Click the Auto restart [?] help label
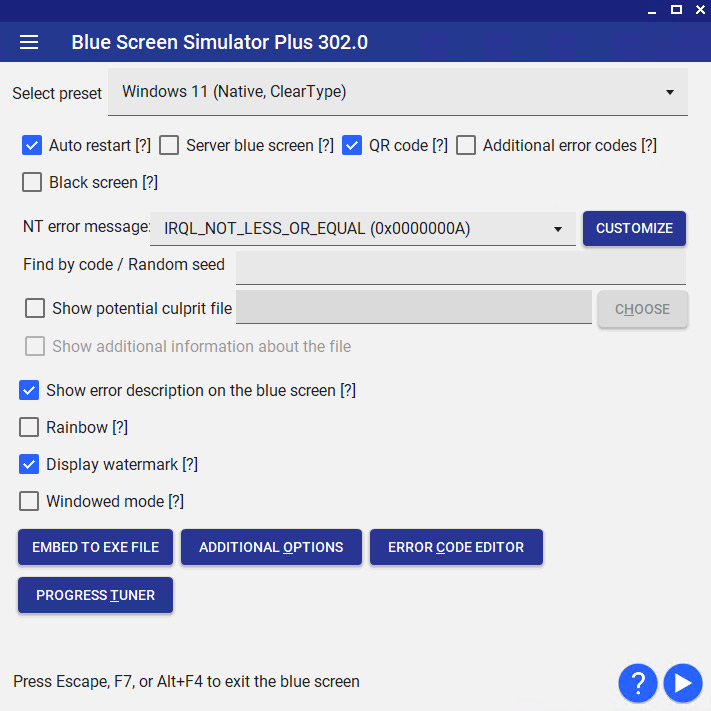 pyautogui.click(x=100, y=146)
